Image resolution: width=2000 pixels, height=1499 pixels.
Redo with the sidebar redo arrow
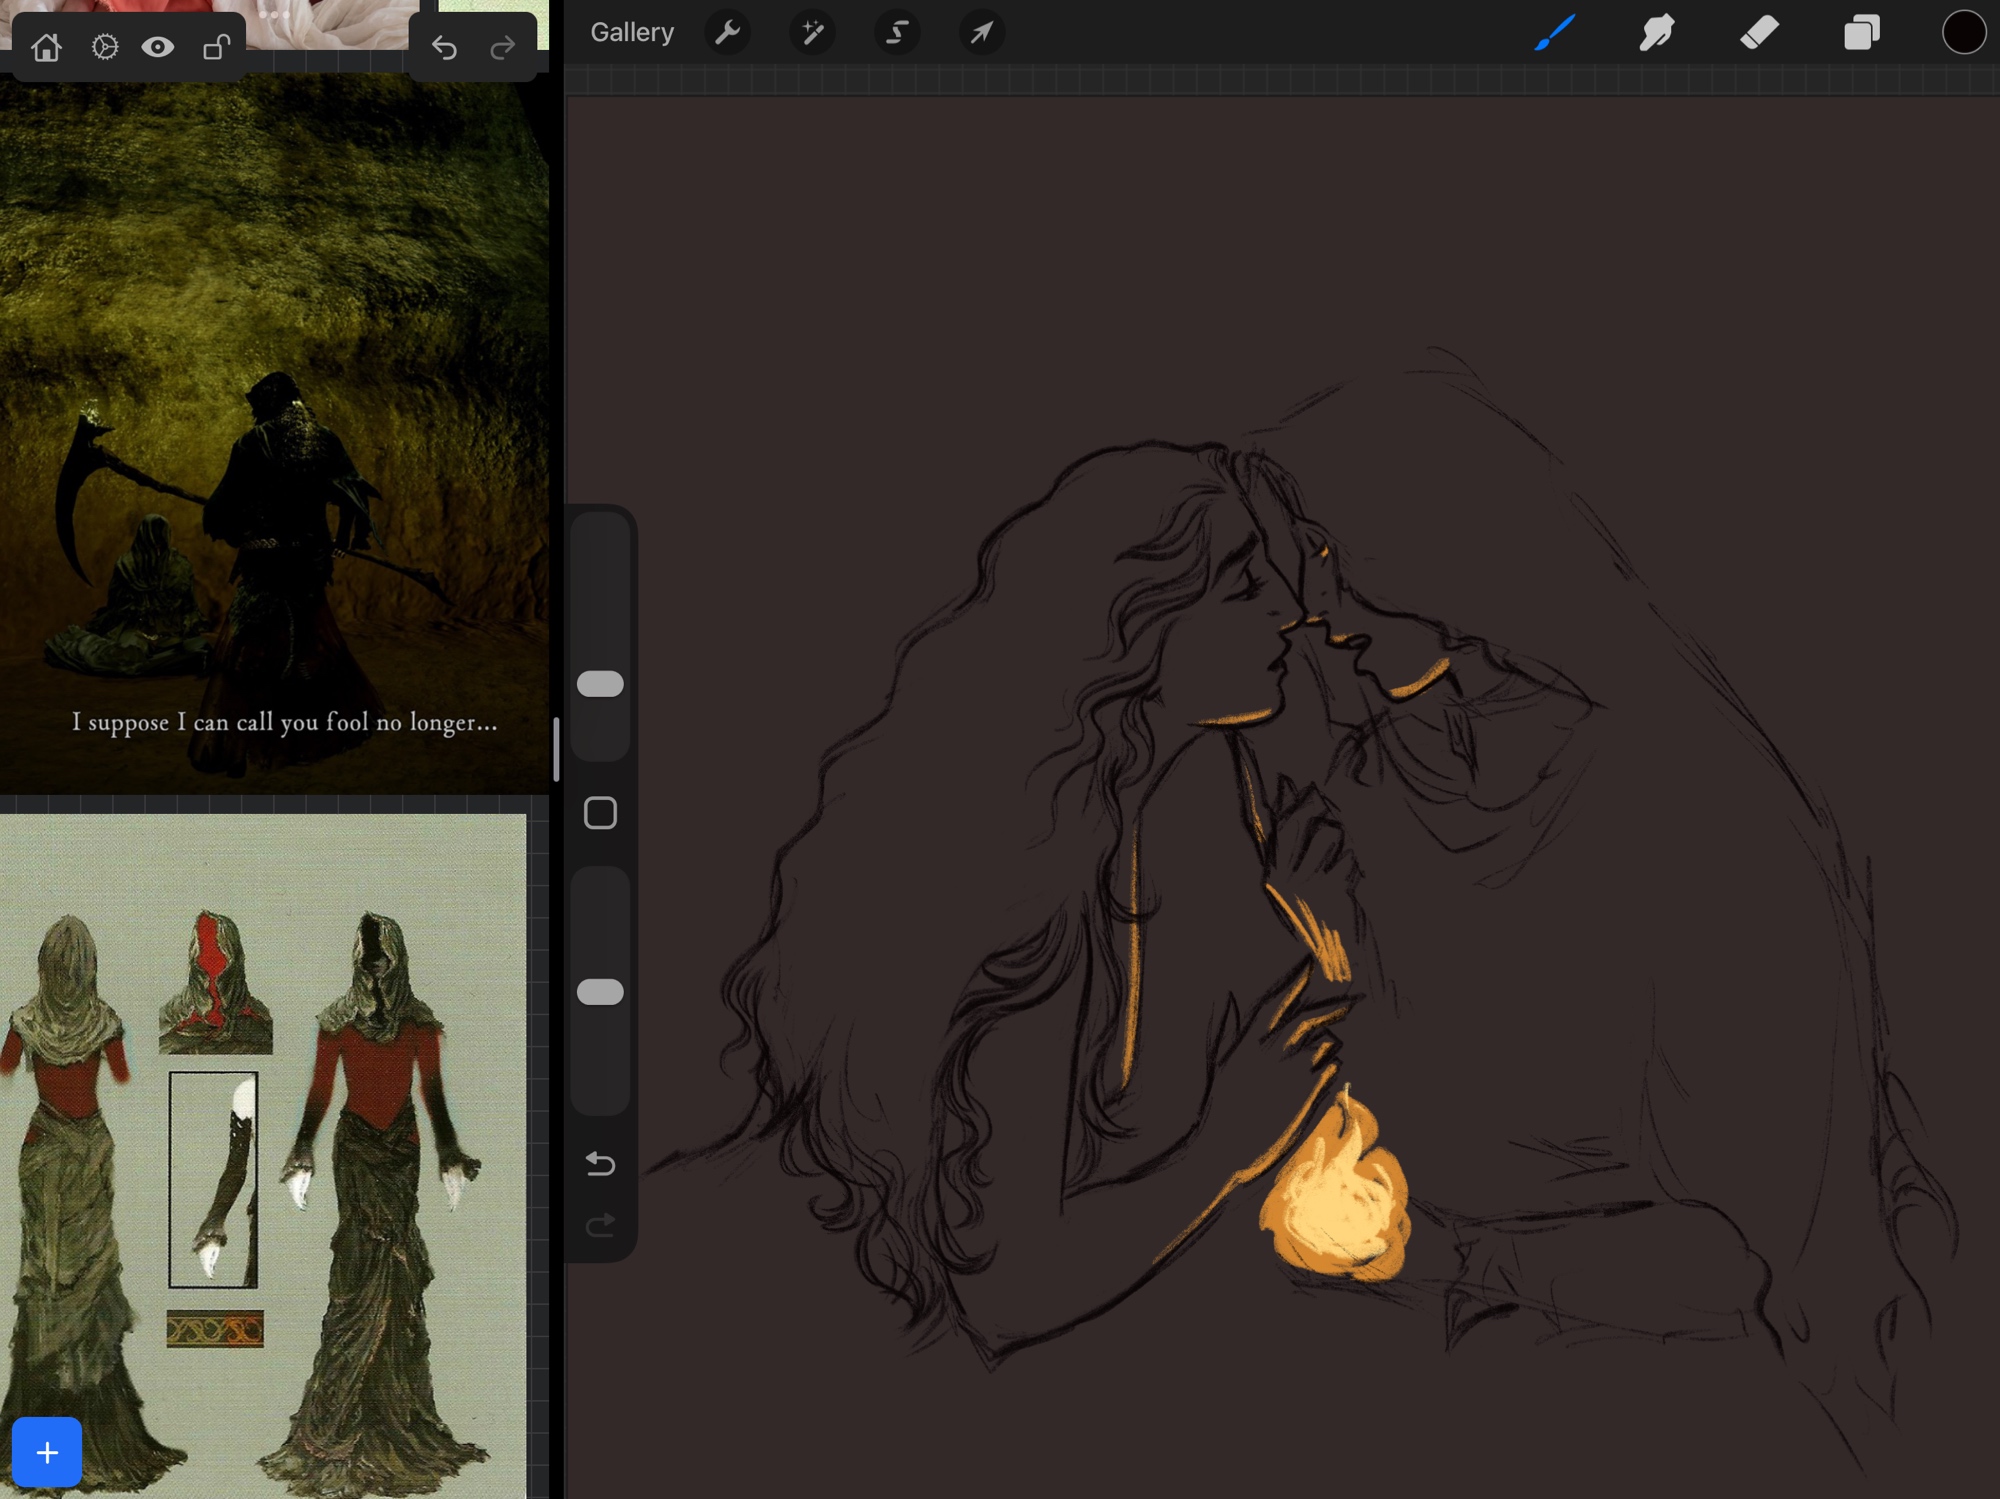(600, 1225)
